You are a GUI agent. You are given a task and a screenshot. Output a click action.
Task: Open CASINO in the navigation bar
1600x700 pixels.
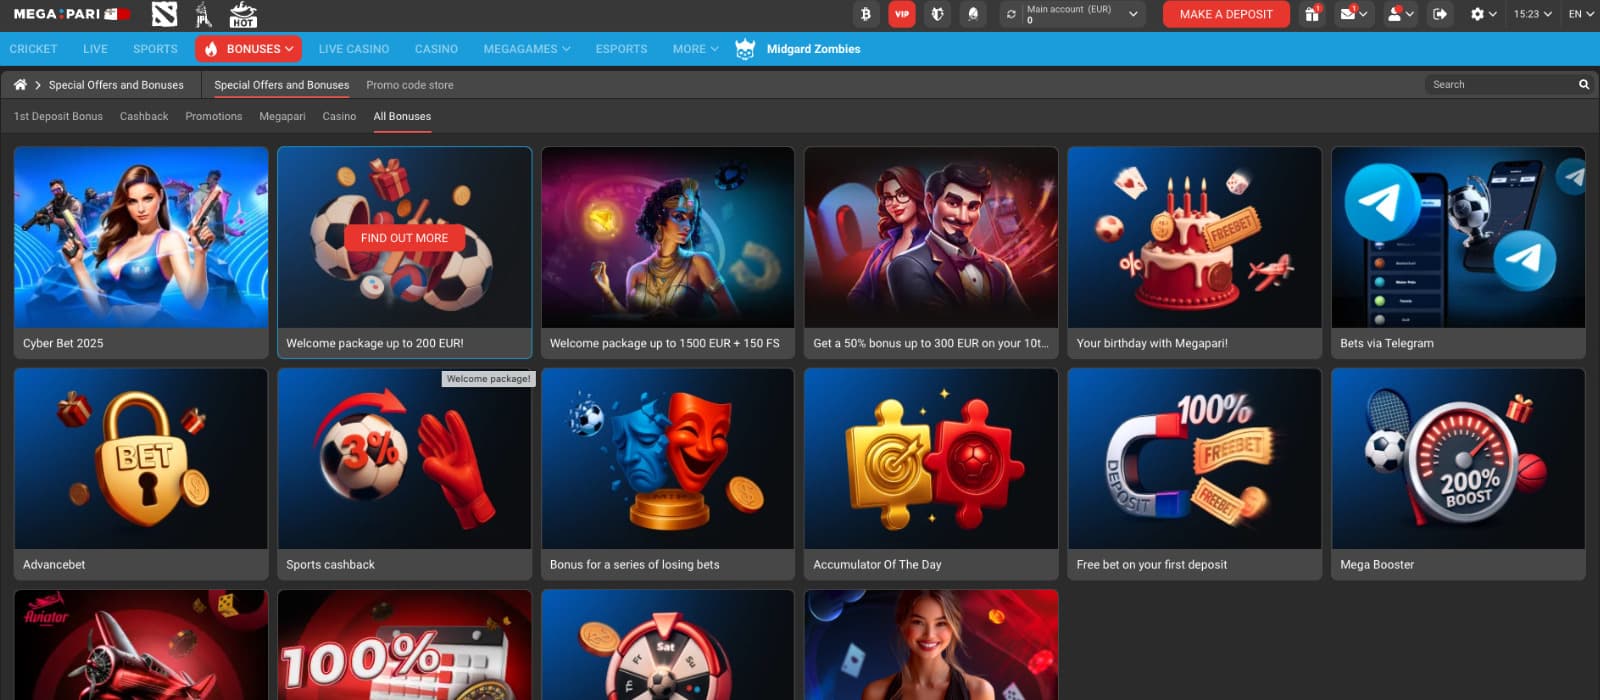coord(436,49)
